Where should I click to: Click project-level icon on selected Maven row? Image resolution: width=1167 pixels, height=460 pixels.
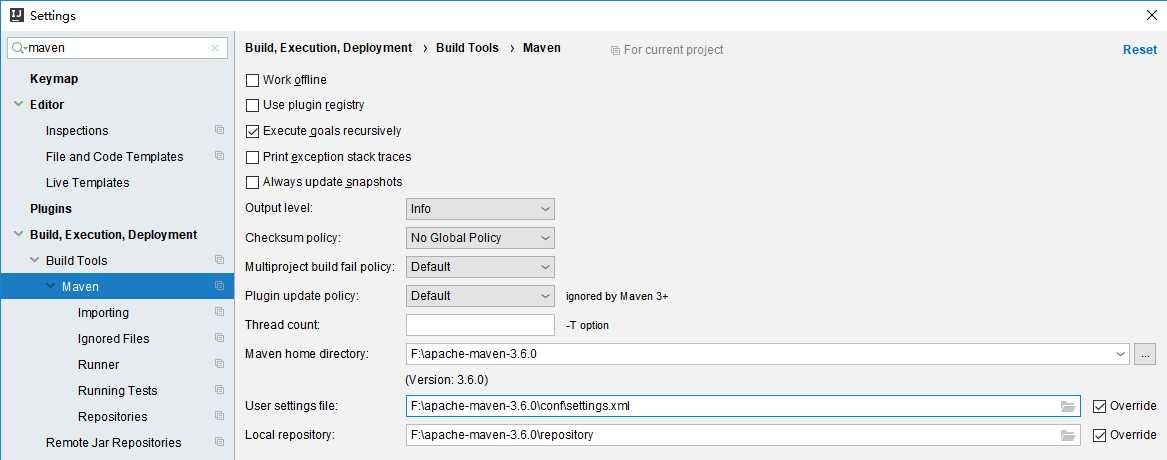click(x=219, y=287)
